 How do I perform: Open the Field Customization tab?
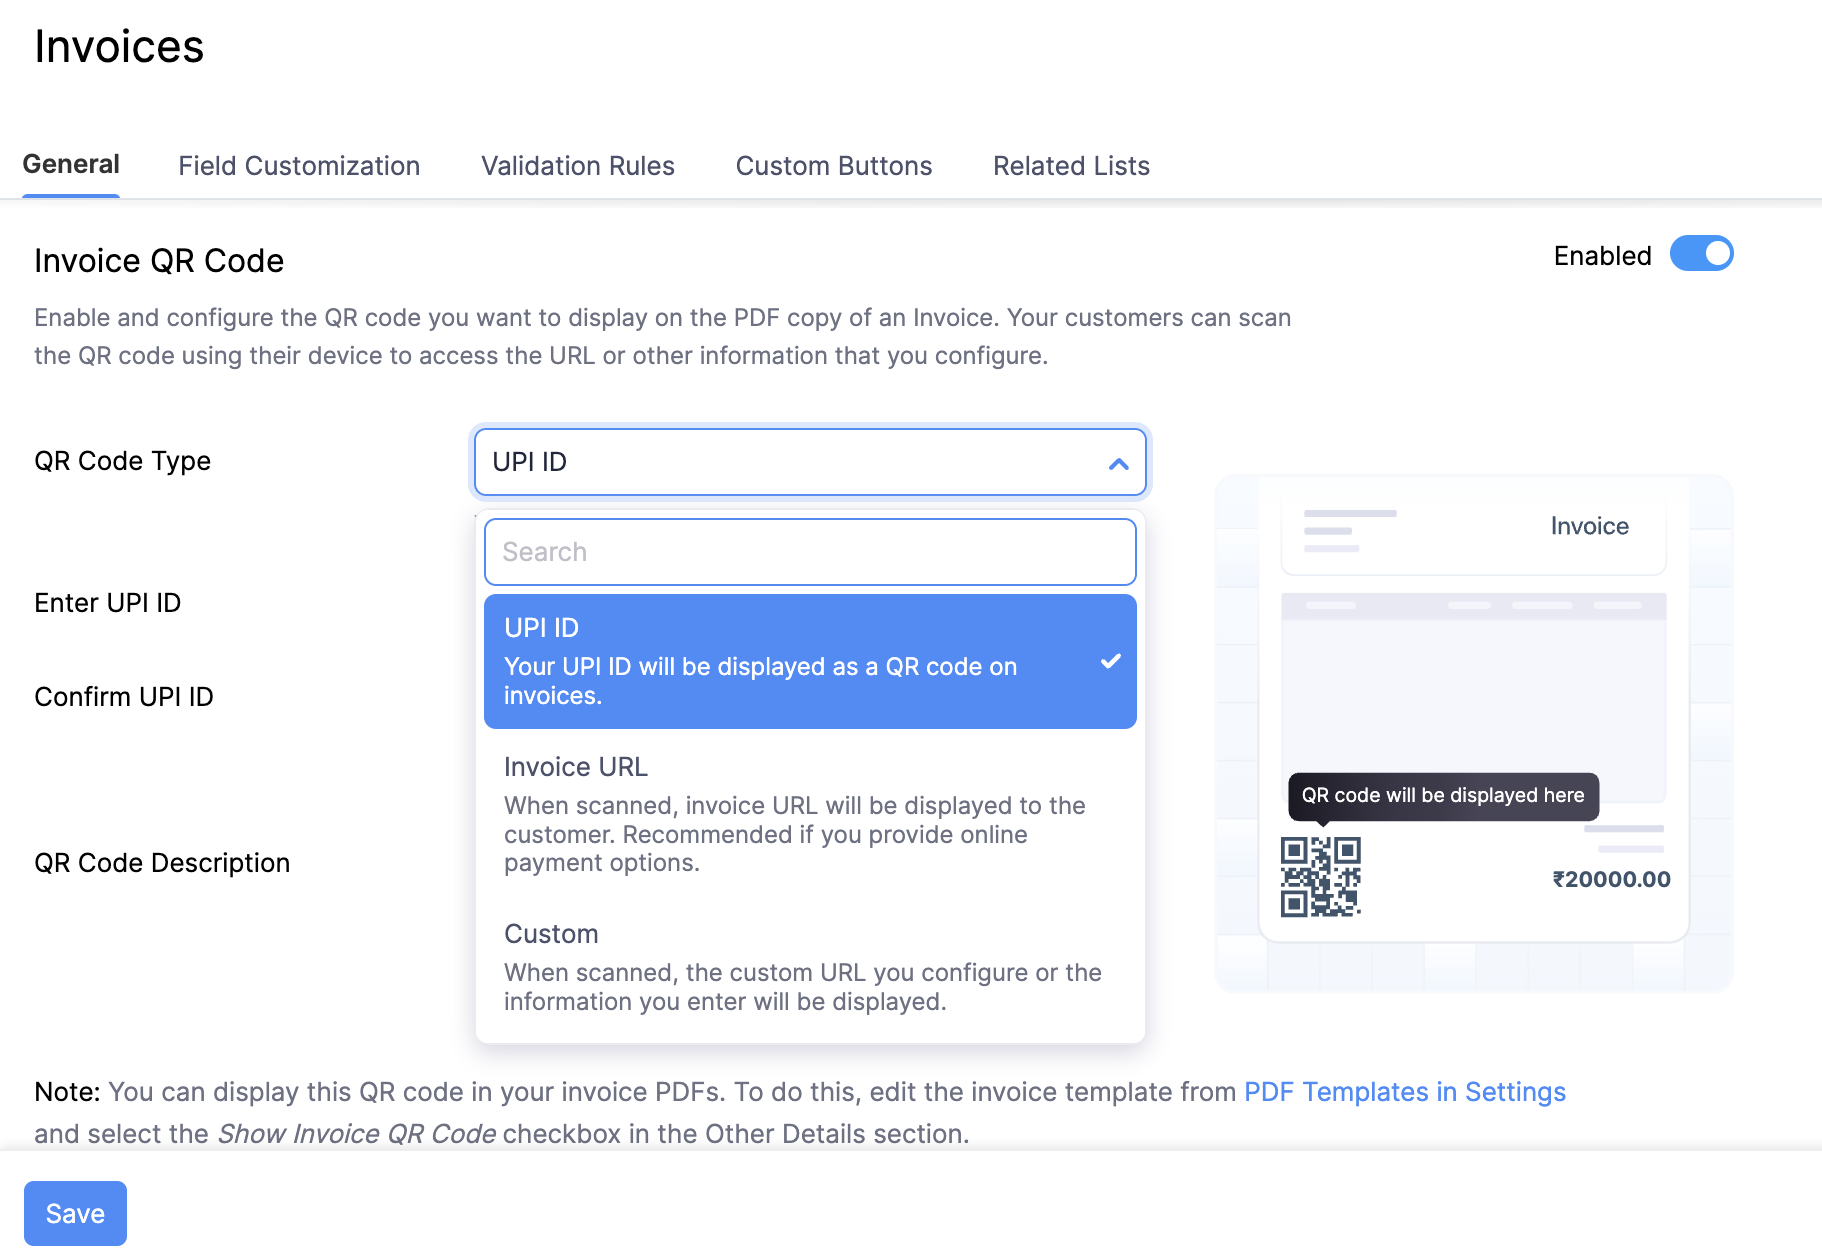point(299,166)
